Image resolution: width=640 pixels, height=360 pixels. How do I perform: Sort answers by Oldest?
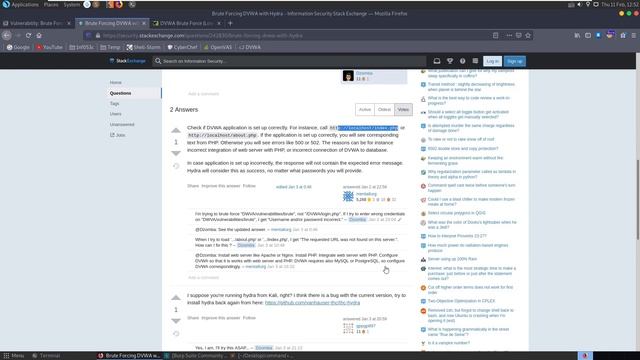[x=384, y=109]
